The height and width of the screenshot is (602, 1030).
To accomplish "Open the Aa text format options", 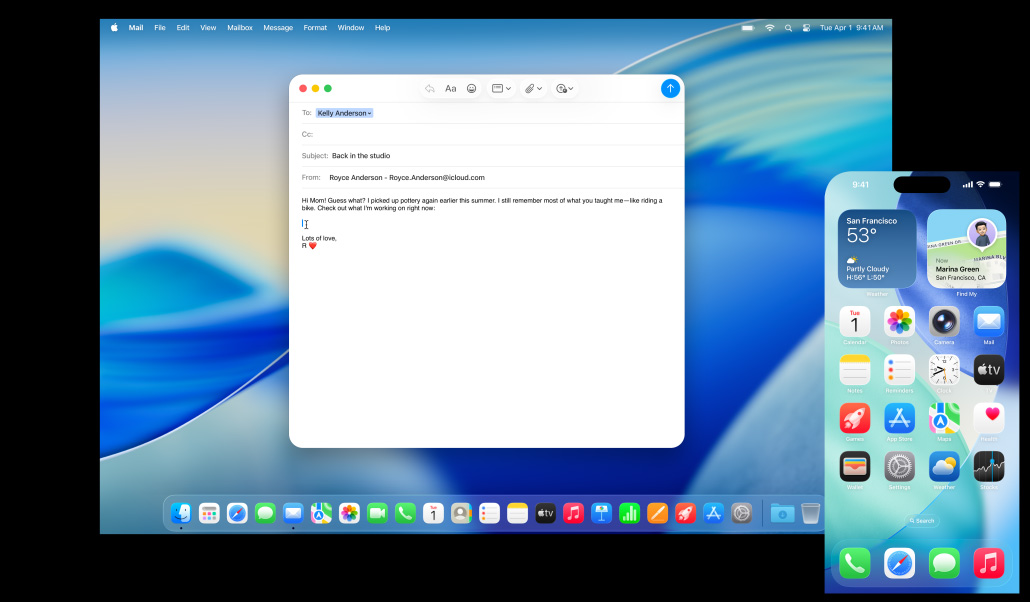I will pos(451,89).
